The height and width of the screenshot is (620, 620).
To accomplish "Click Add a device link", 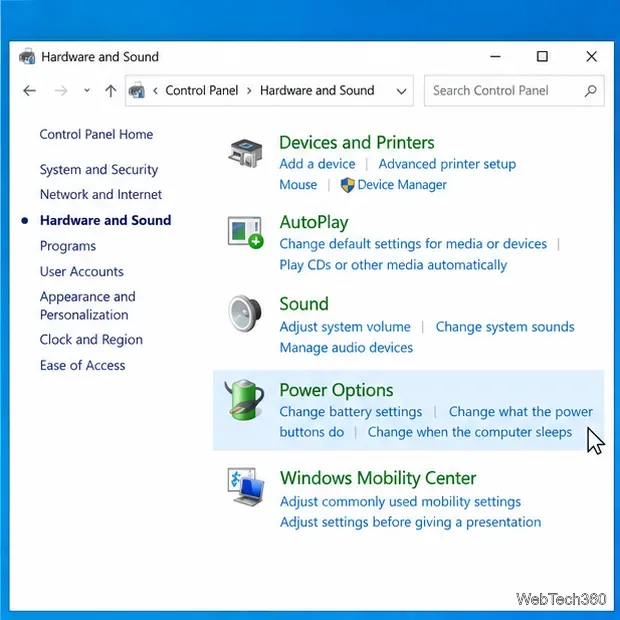I will click(x=317, y=164).
